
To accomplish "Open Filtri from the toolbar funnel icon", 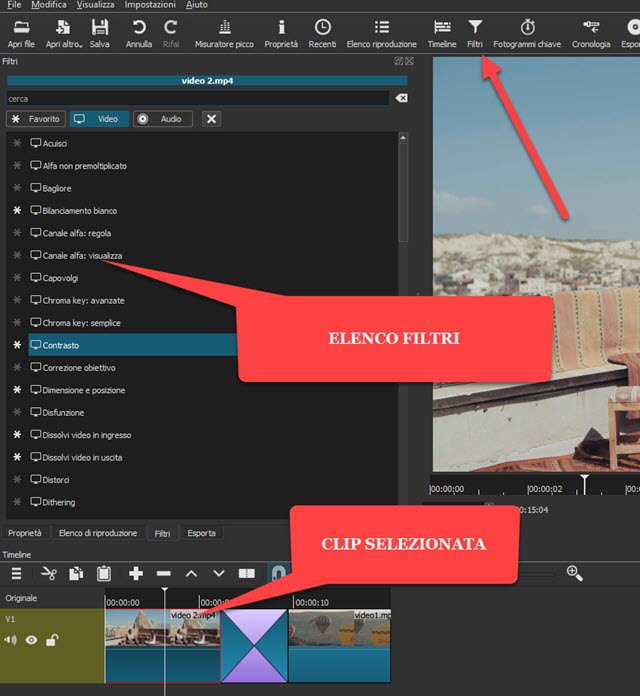I will [475, 34].
